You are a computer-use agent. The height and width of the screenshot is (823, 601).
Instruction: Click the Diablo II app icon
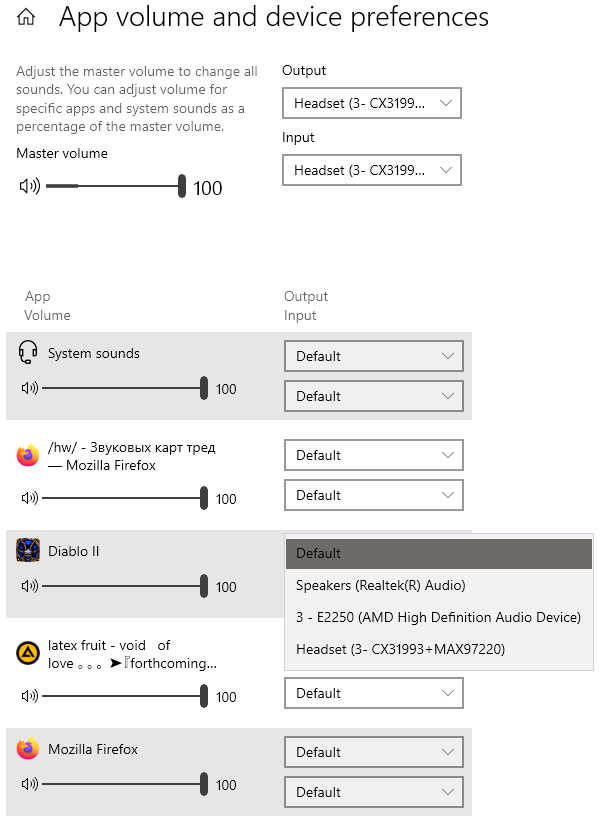pos(28,551)
